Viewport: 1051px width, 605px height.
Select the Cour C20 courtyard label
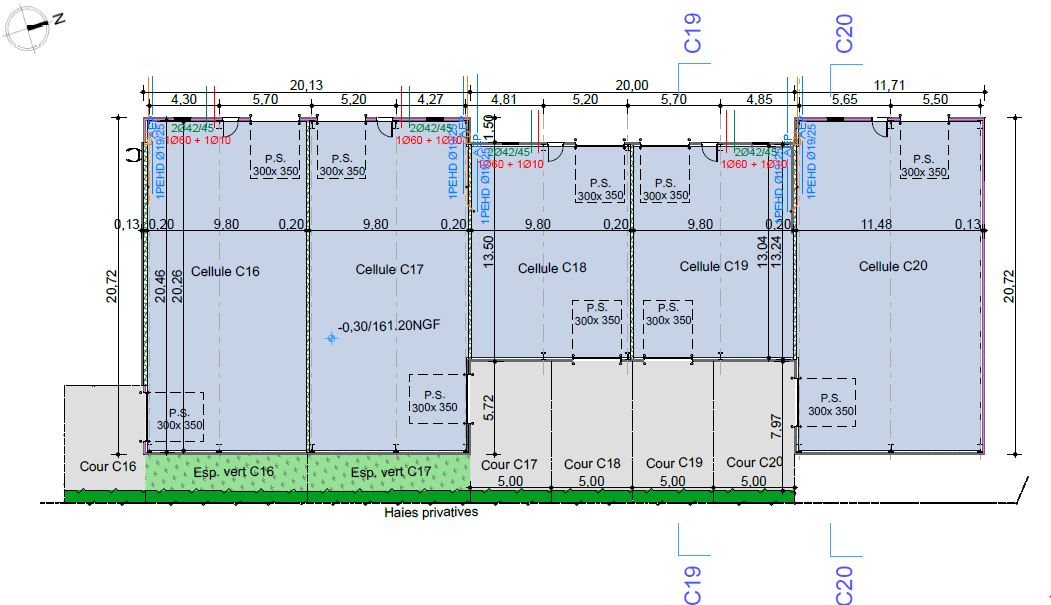754,462
